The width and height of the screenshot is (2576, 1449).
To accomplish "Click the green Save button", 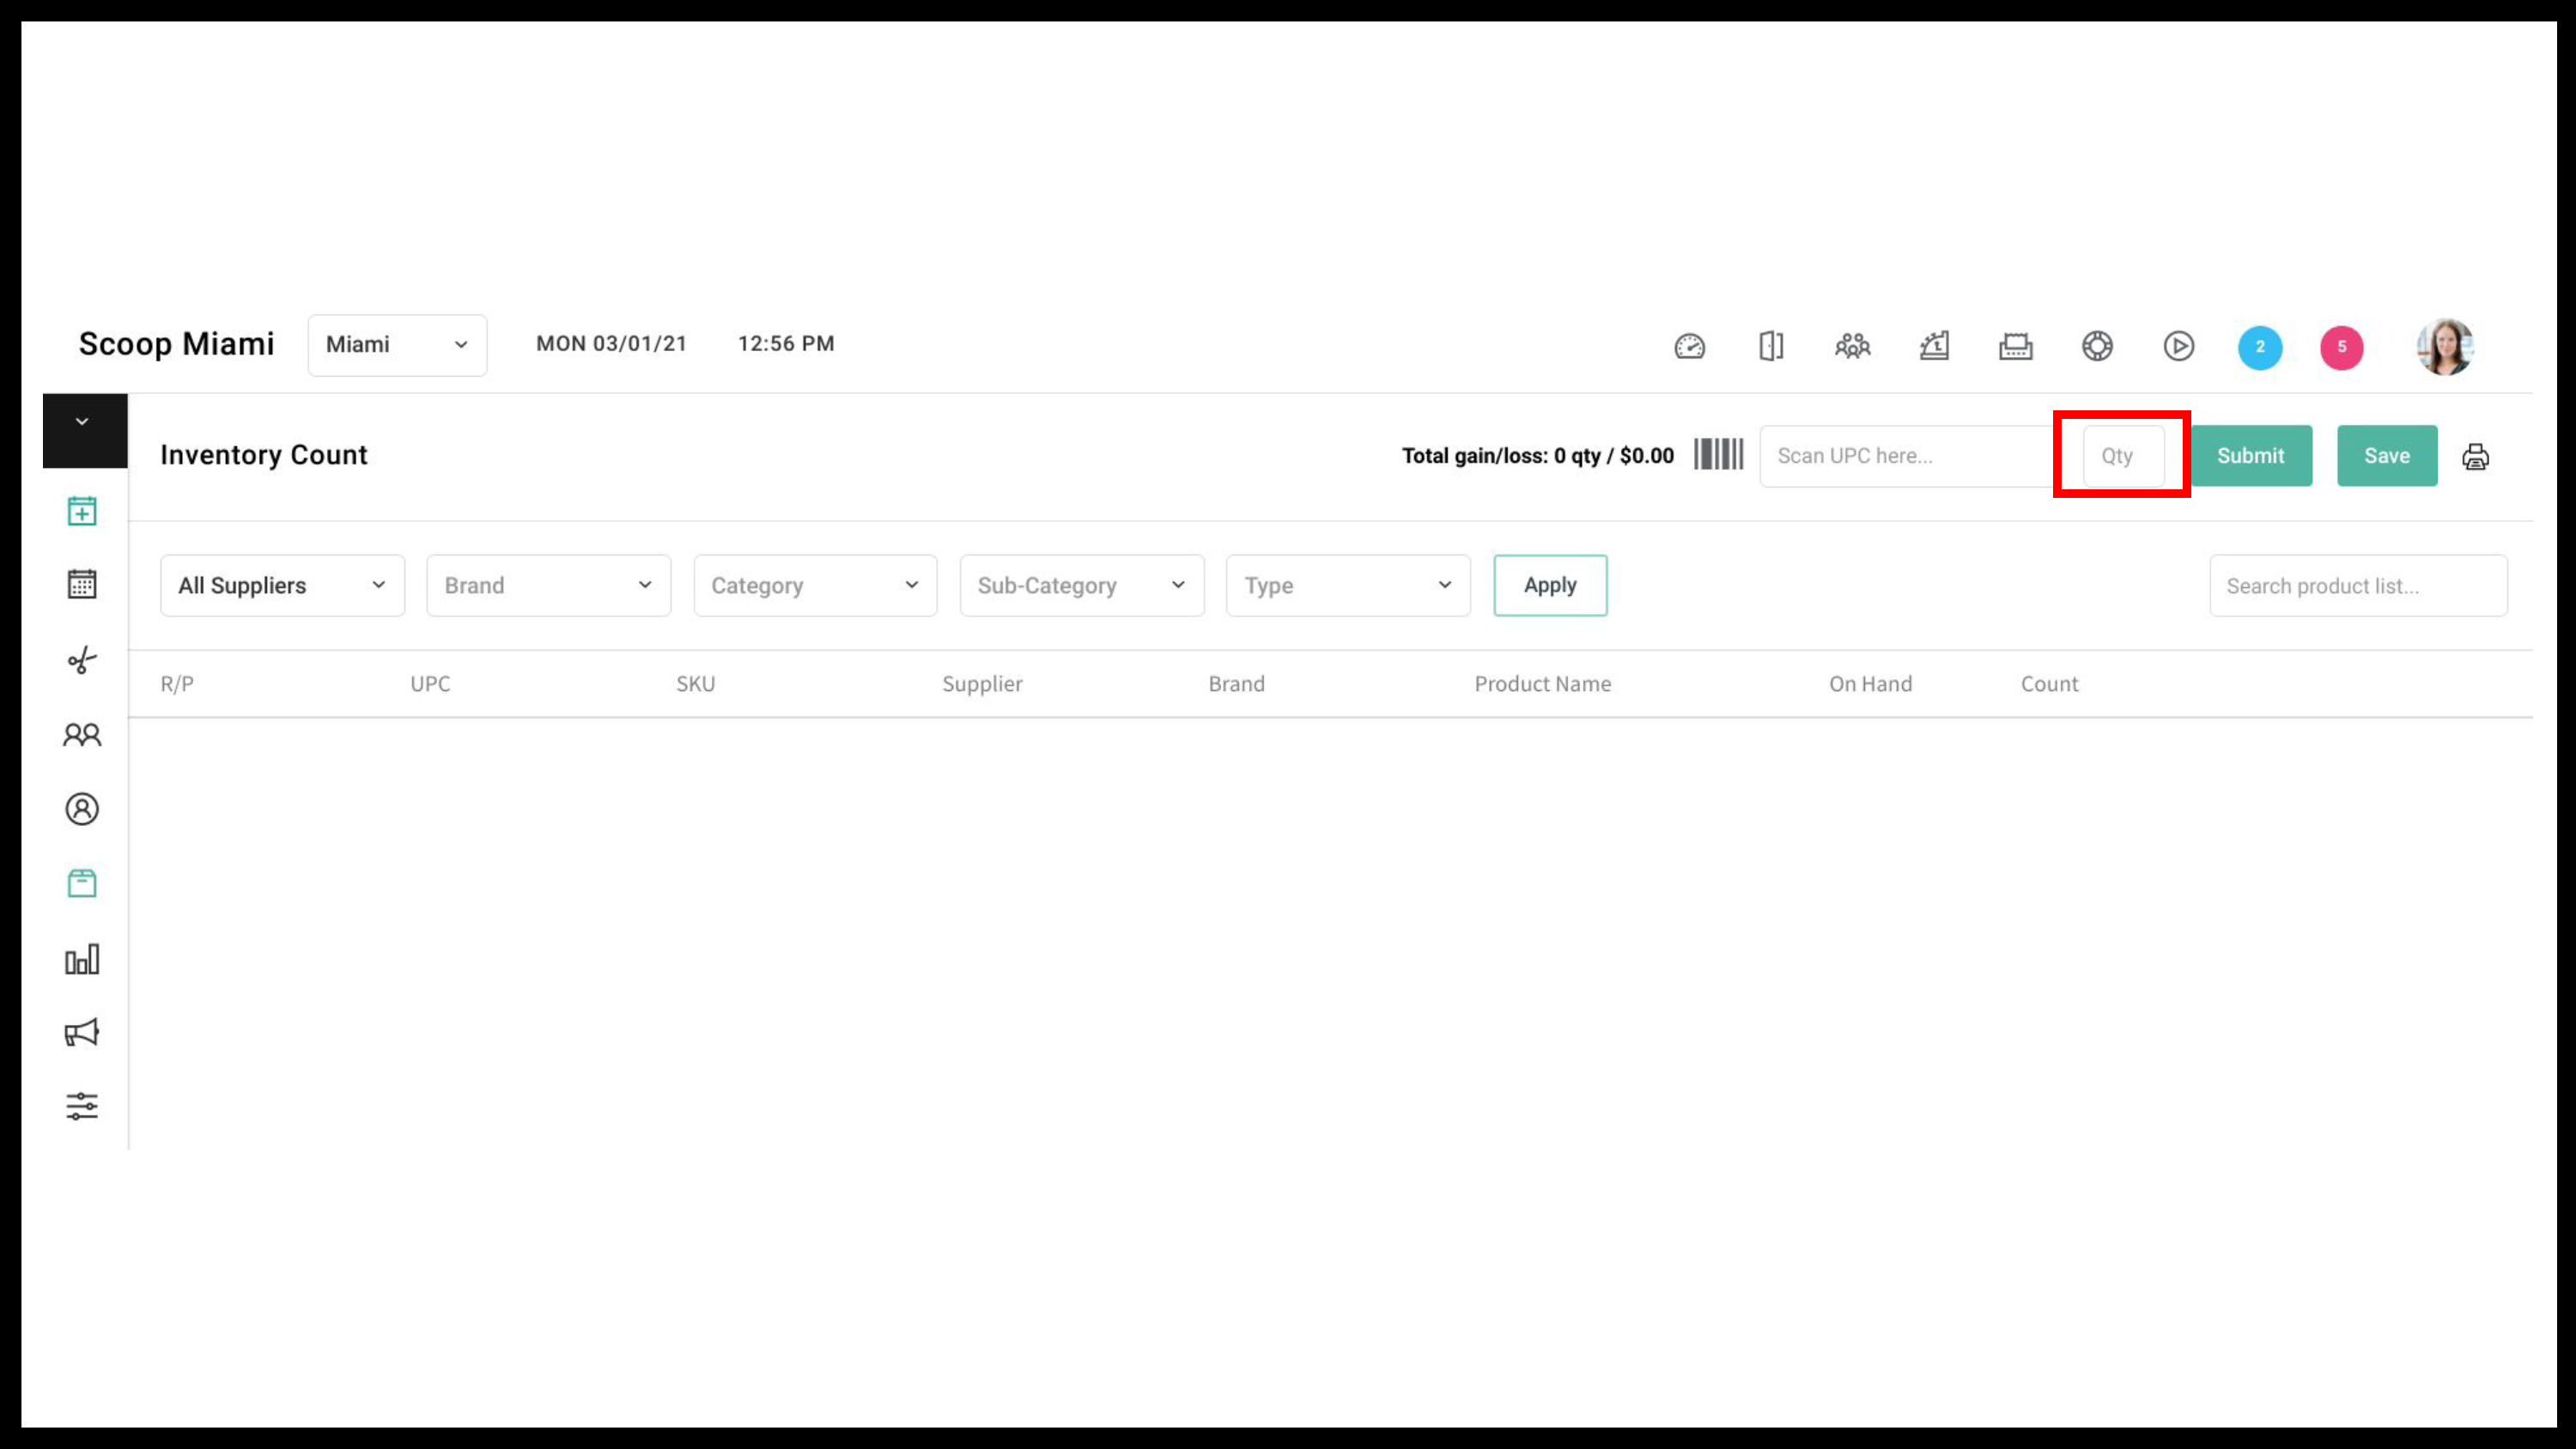I will tap(2387, 456).
